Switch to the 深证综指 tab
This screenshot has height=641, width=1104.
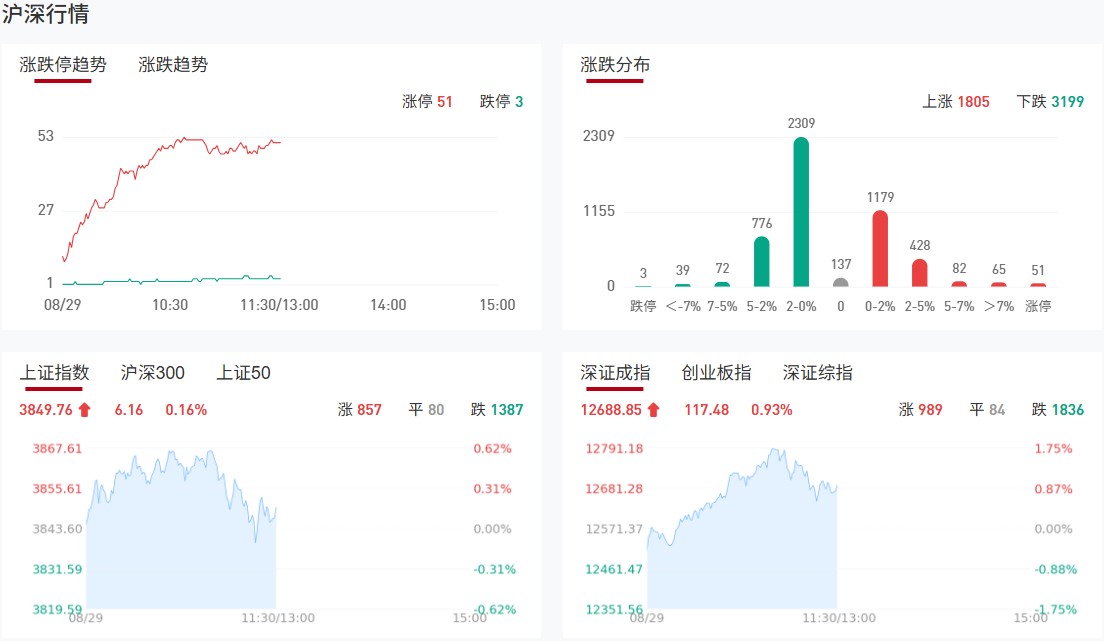pyautogui.click(x=818, y=373)
